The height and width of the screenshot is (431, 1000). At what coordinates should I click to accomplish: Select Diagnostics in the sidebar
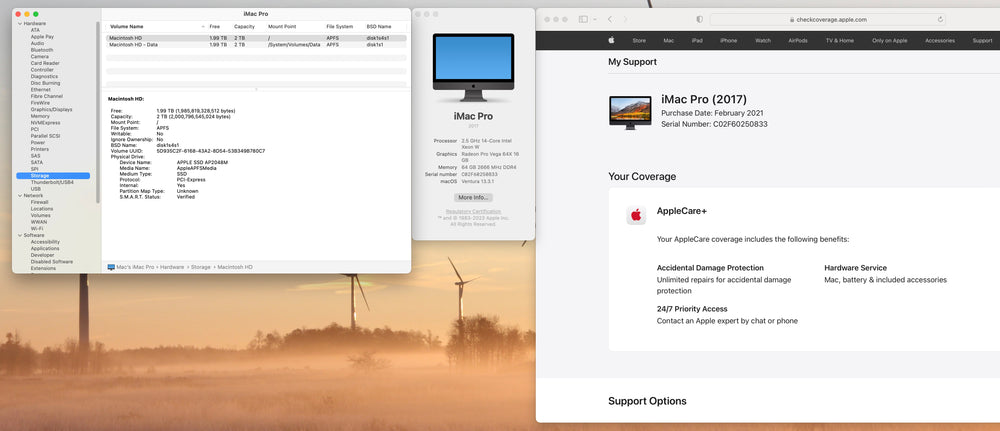pyautogui.click(x=44, y=77)
